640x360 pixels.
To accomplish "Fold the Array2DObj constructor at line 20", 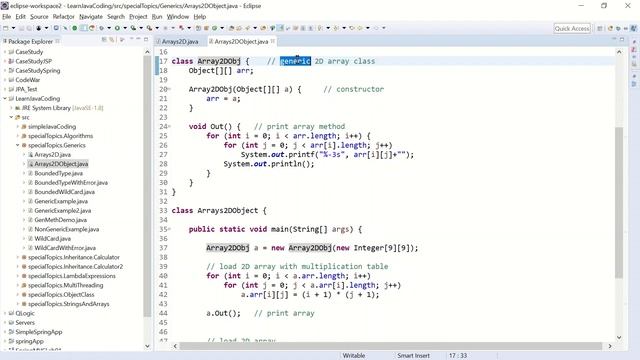I will click(x=169, y=89).
